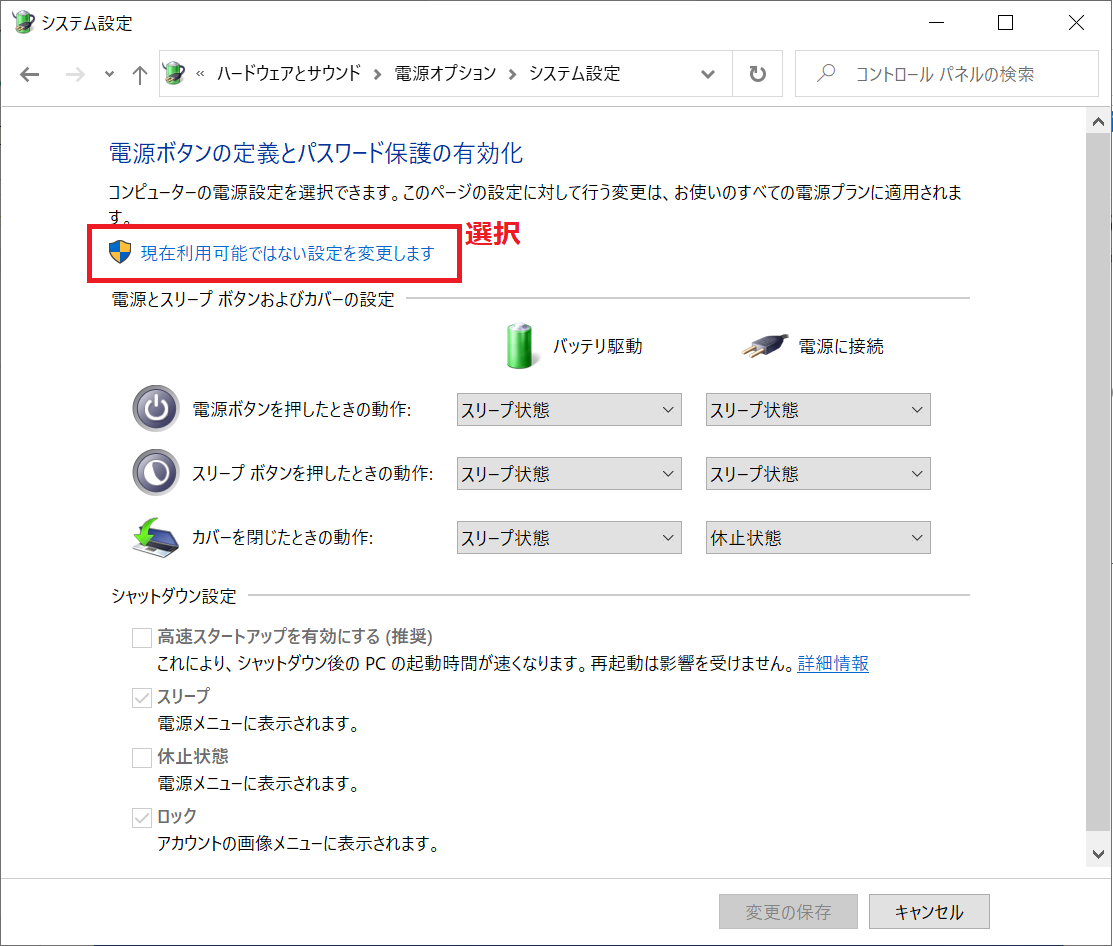
Task: Click the refresh button in address bar
Action: [x=758, y=74]
